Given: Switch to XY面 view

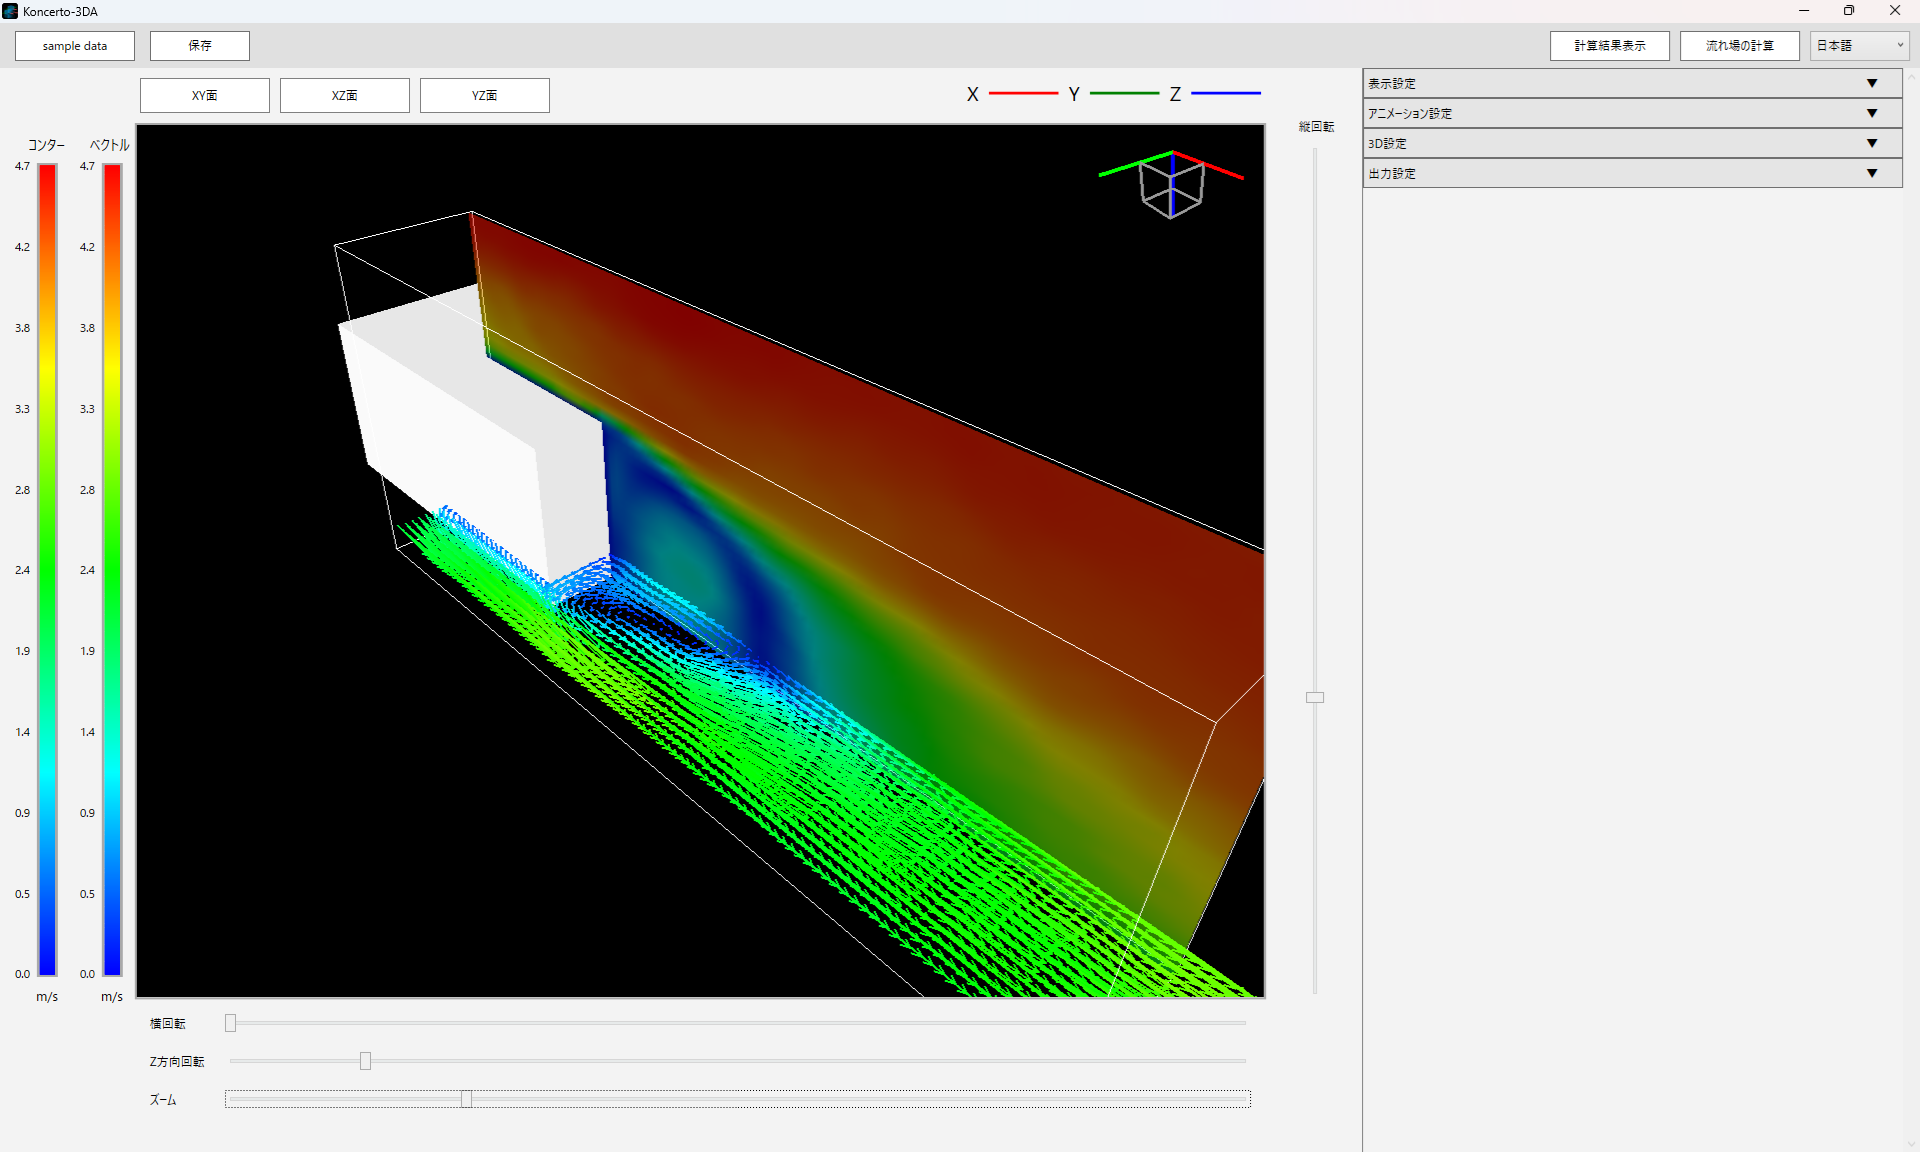Looking at the screenshot, I should click(205, 95).
